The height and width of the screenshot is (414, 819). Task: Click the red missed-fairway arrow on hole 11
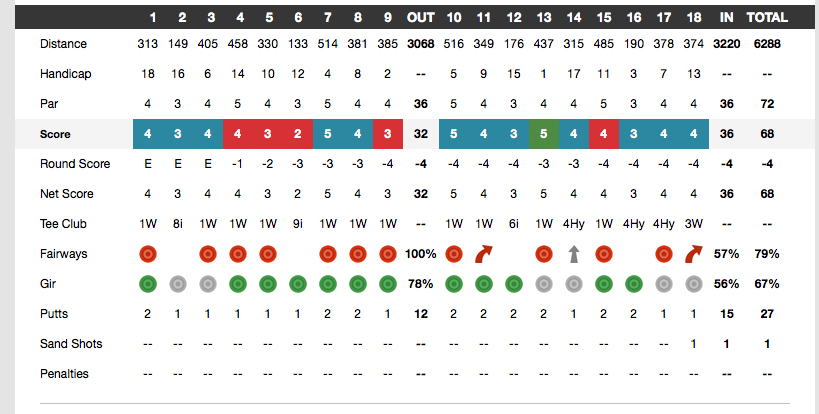(x=484, y=254)
